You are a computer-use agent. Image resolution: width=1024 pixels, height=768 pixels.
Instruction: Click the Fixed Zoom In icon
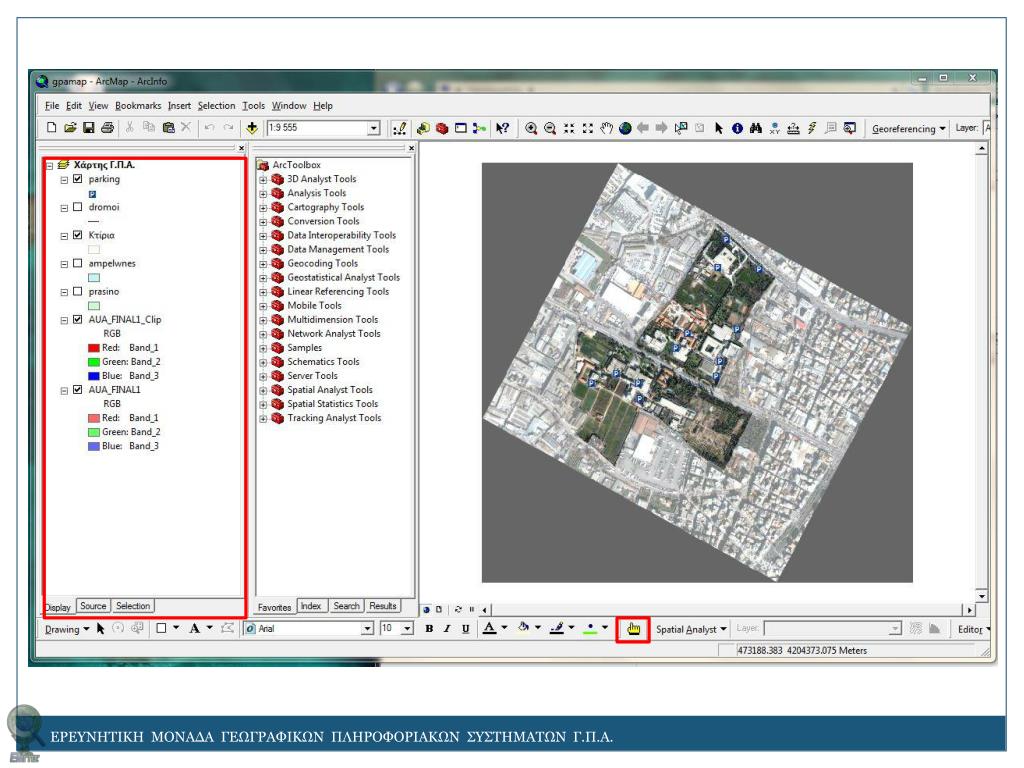(569, 129)
